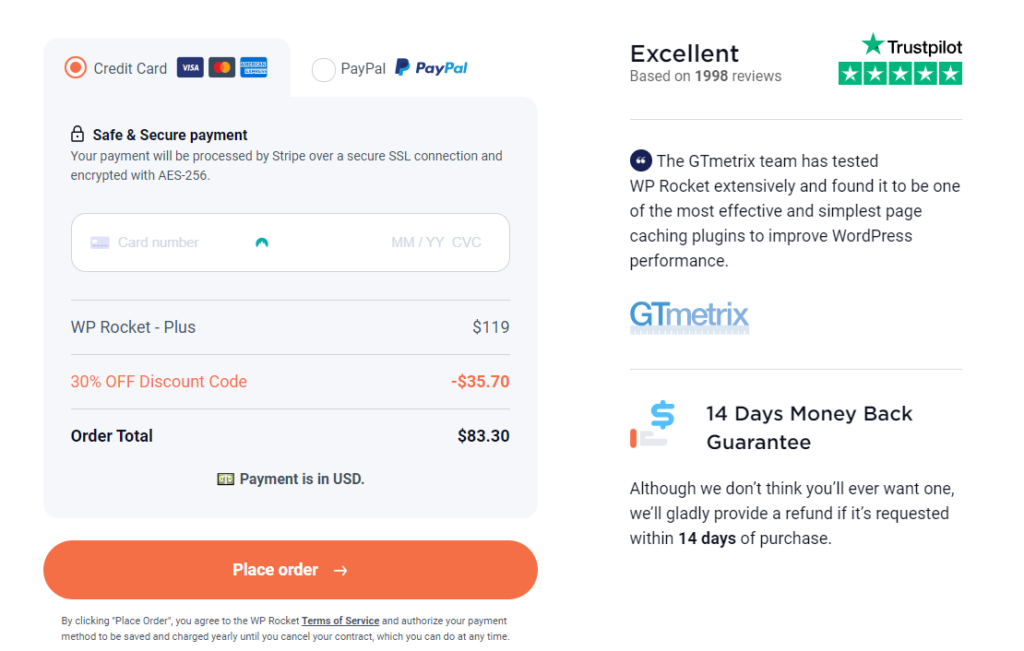
Task: Click the green Trustpilot rating stars
Action: [x=900, y=73]
